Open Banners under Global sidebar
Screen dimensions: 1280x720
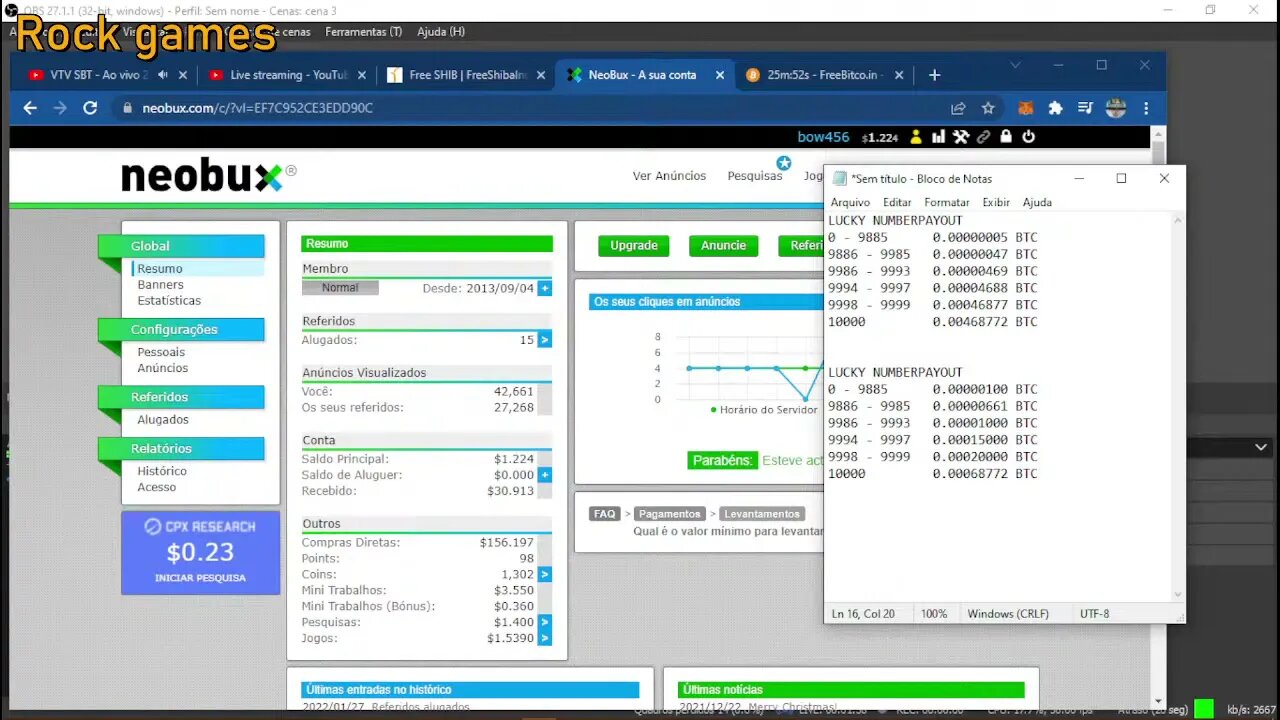click(160, 285)
